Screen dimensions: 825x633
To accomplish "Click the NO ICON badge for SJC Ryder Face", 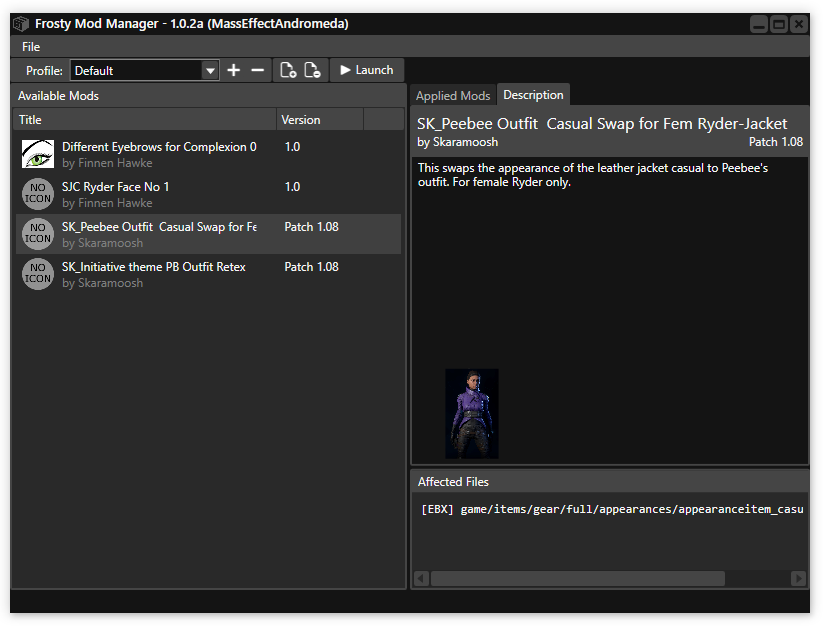I will 38,194.
